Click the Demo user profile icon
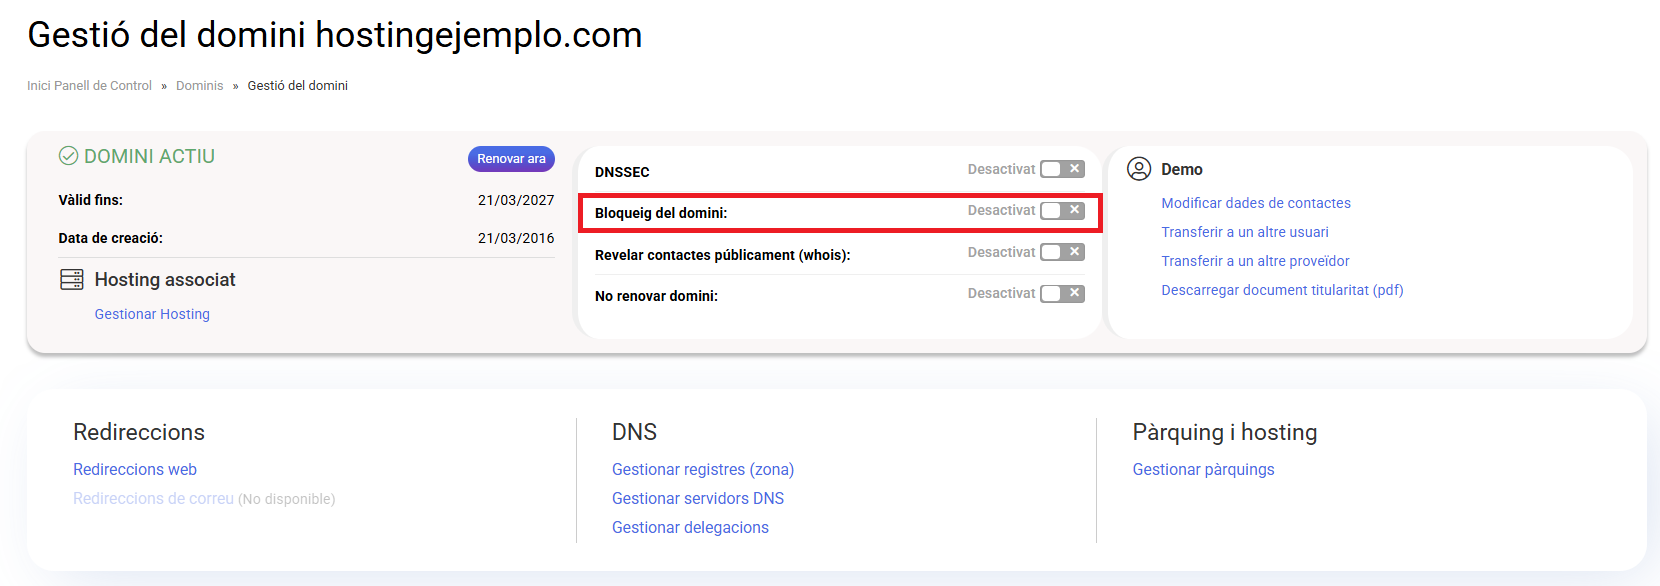 click(1138, 169)
